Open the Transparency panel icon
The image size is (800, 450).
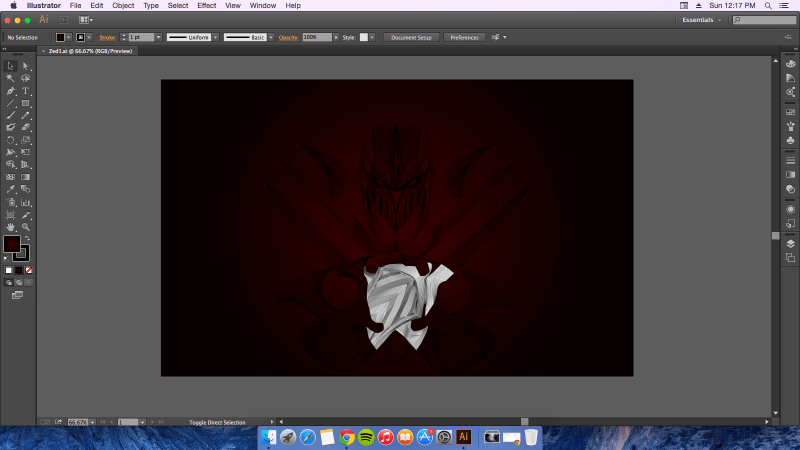[x=790, y=189]
